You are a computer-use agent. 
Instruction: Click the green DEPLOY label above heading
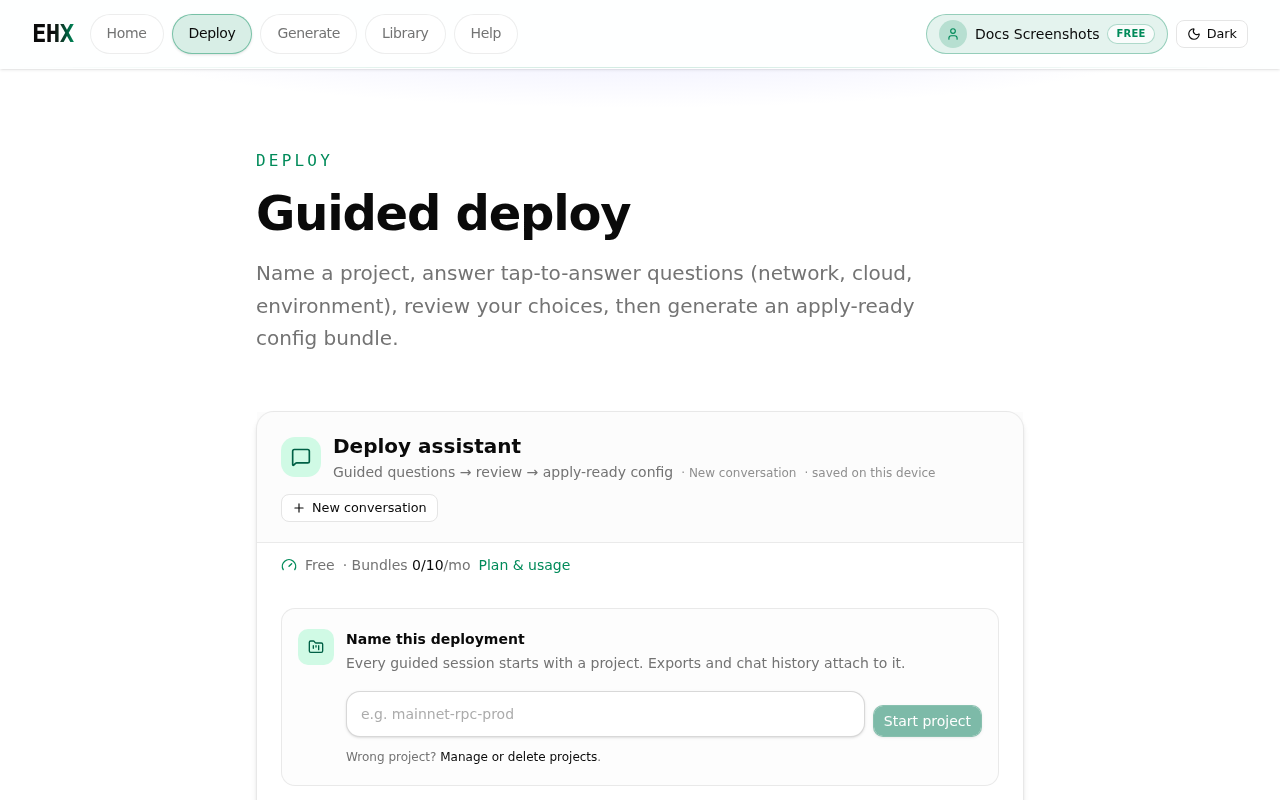pyautogui.click(x=294, y=160)
